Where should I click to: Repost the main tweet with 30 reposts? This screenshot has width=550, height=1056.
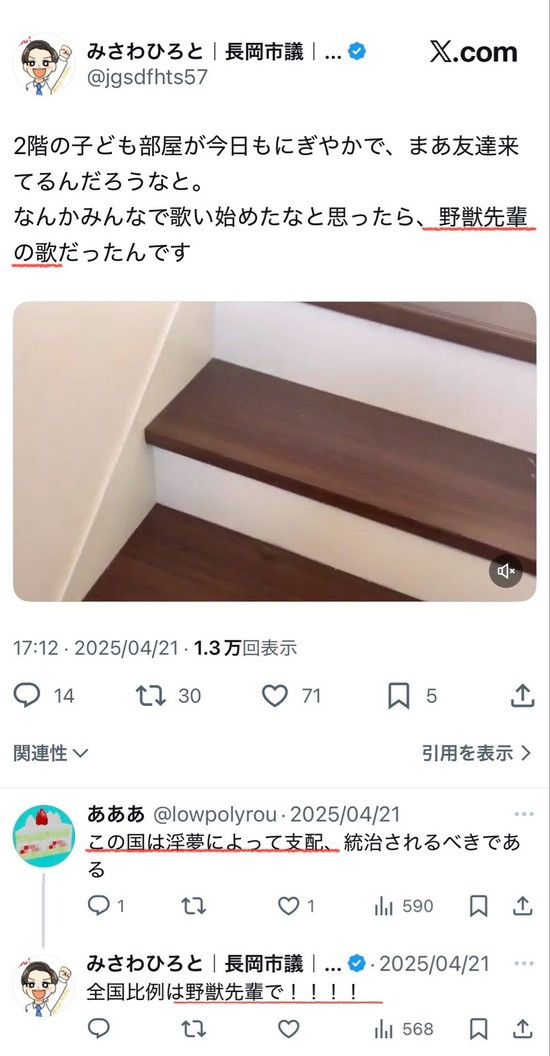(151, 696)
